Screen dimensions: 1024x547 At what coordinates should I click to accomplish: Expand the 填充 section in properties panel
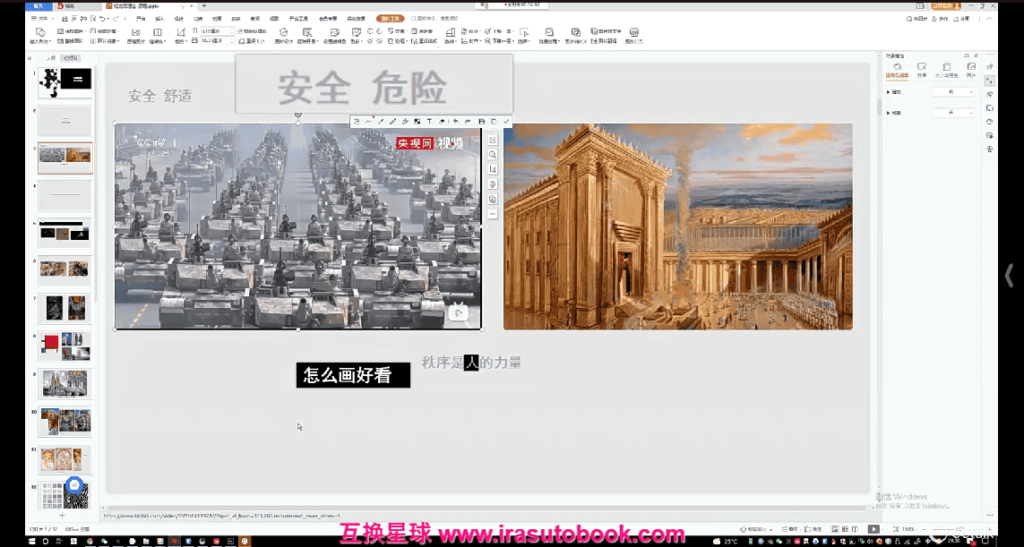tap(888, 92)
